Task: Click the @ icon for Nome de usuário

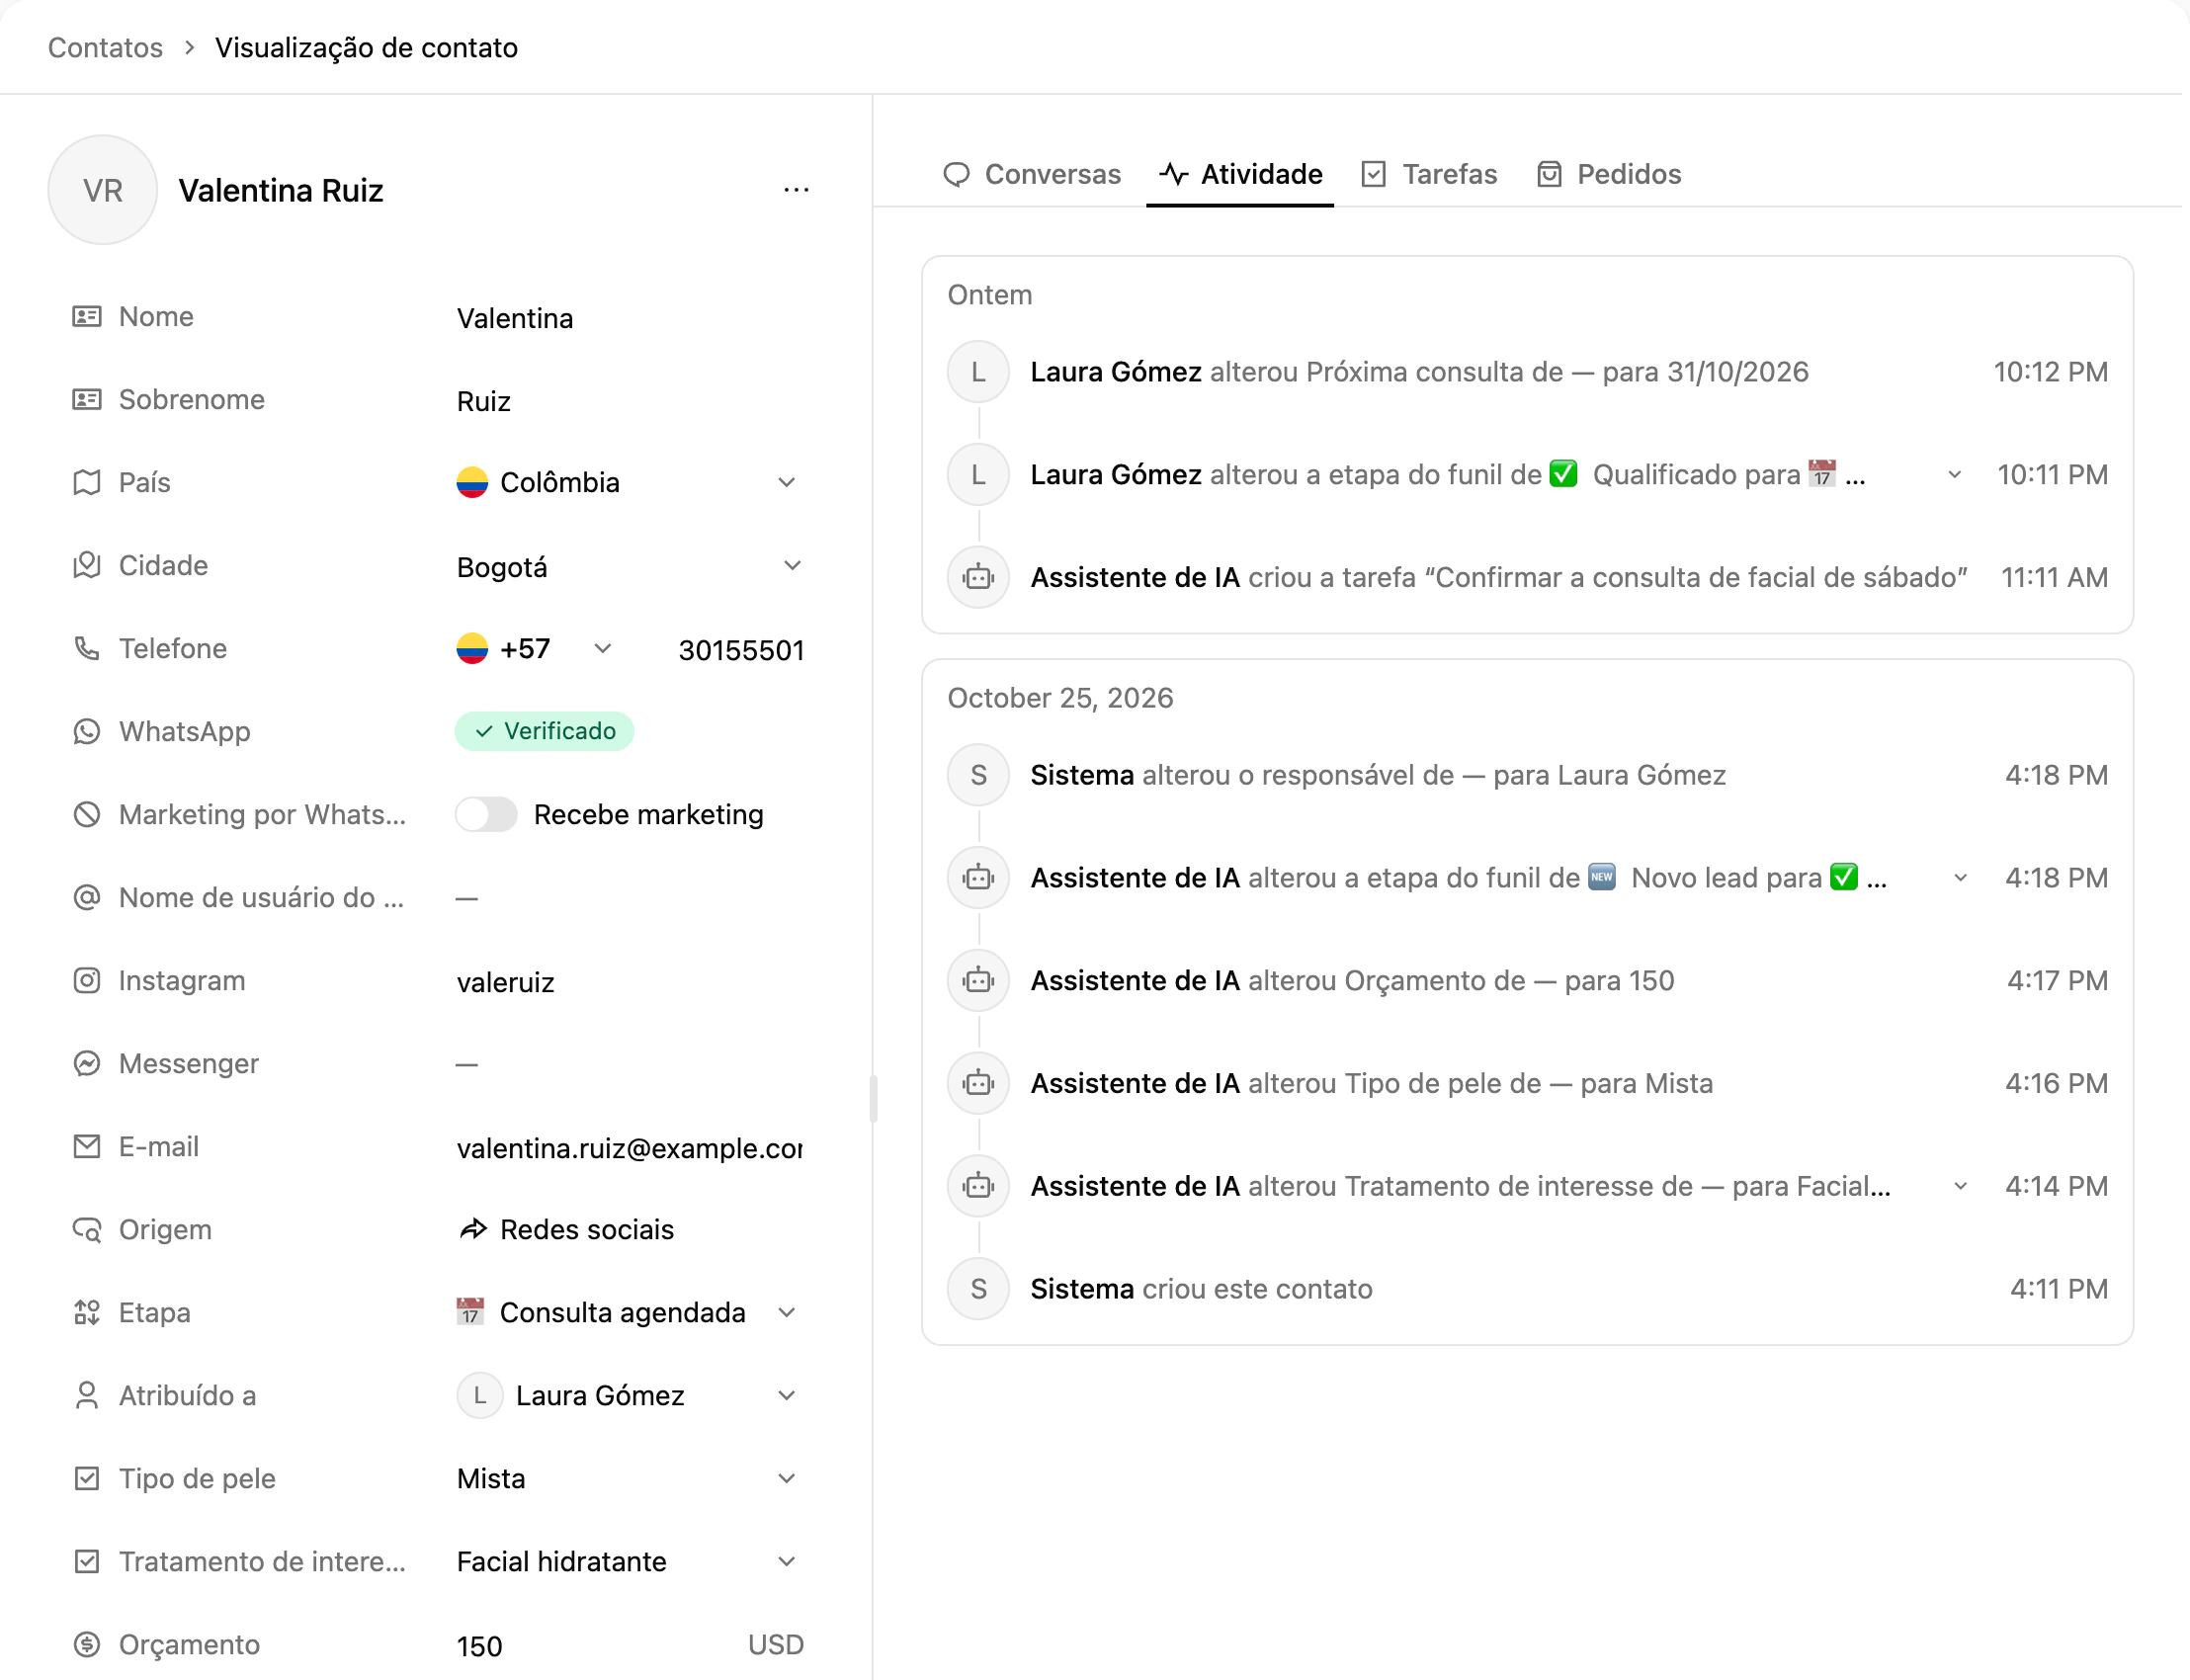Action: (x=87, y=898)
